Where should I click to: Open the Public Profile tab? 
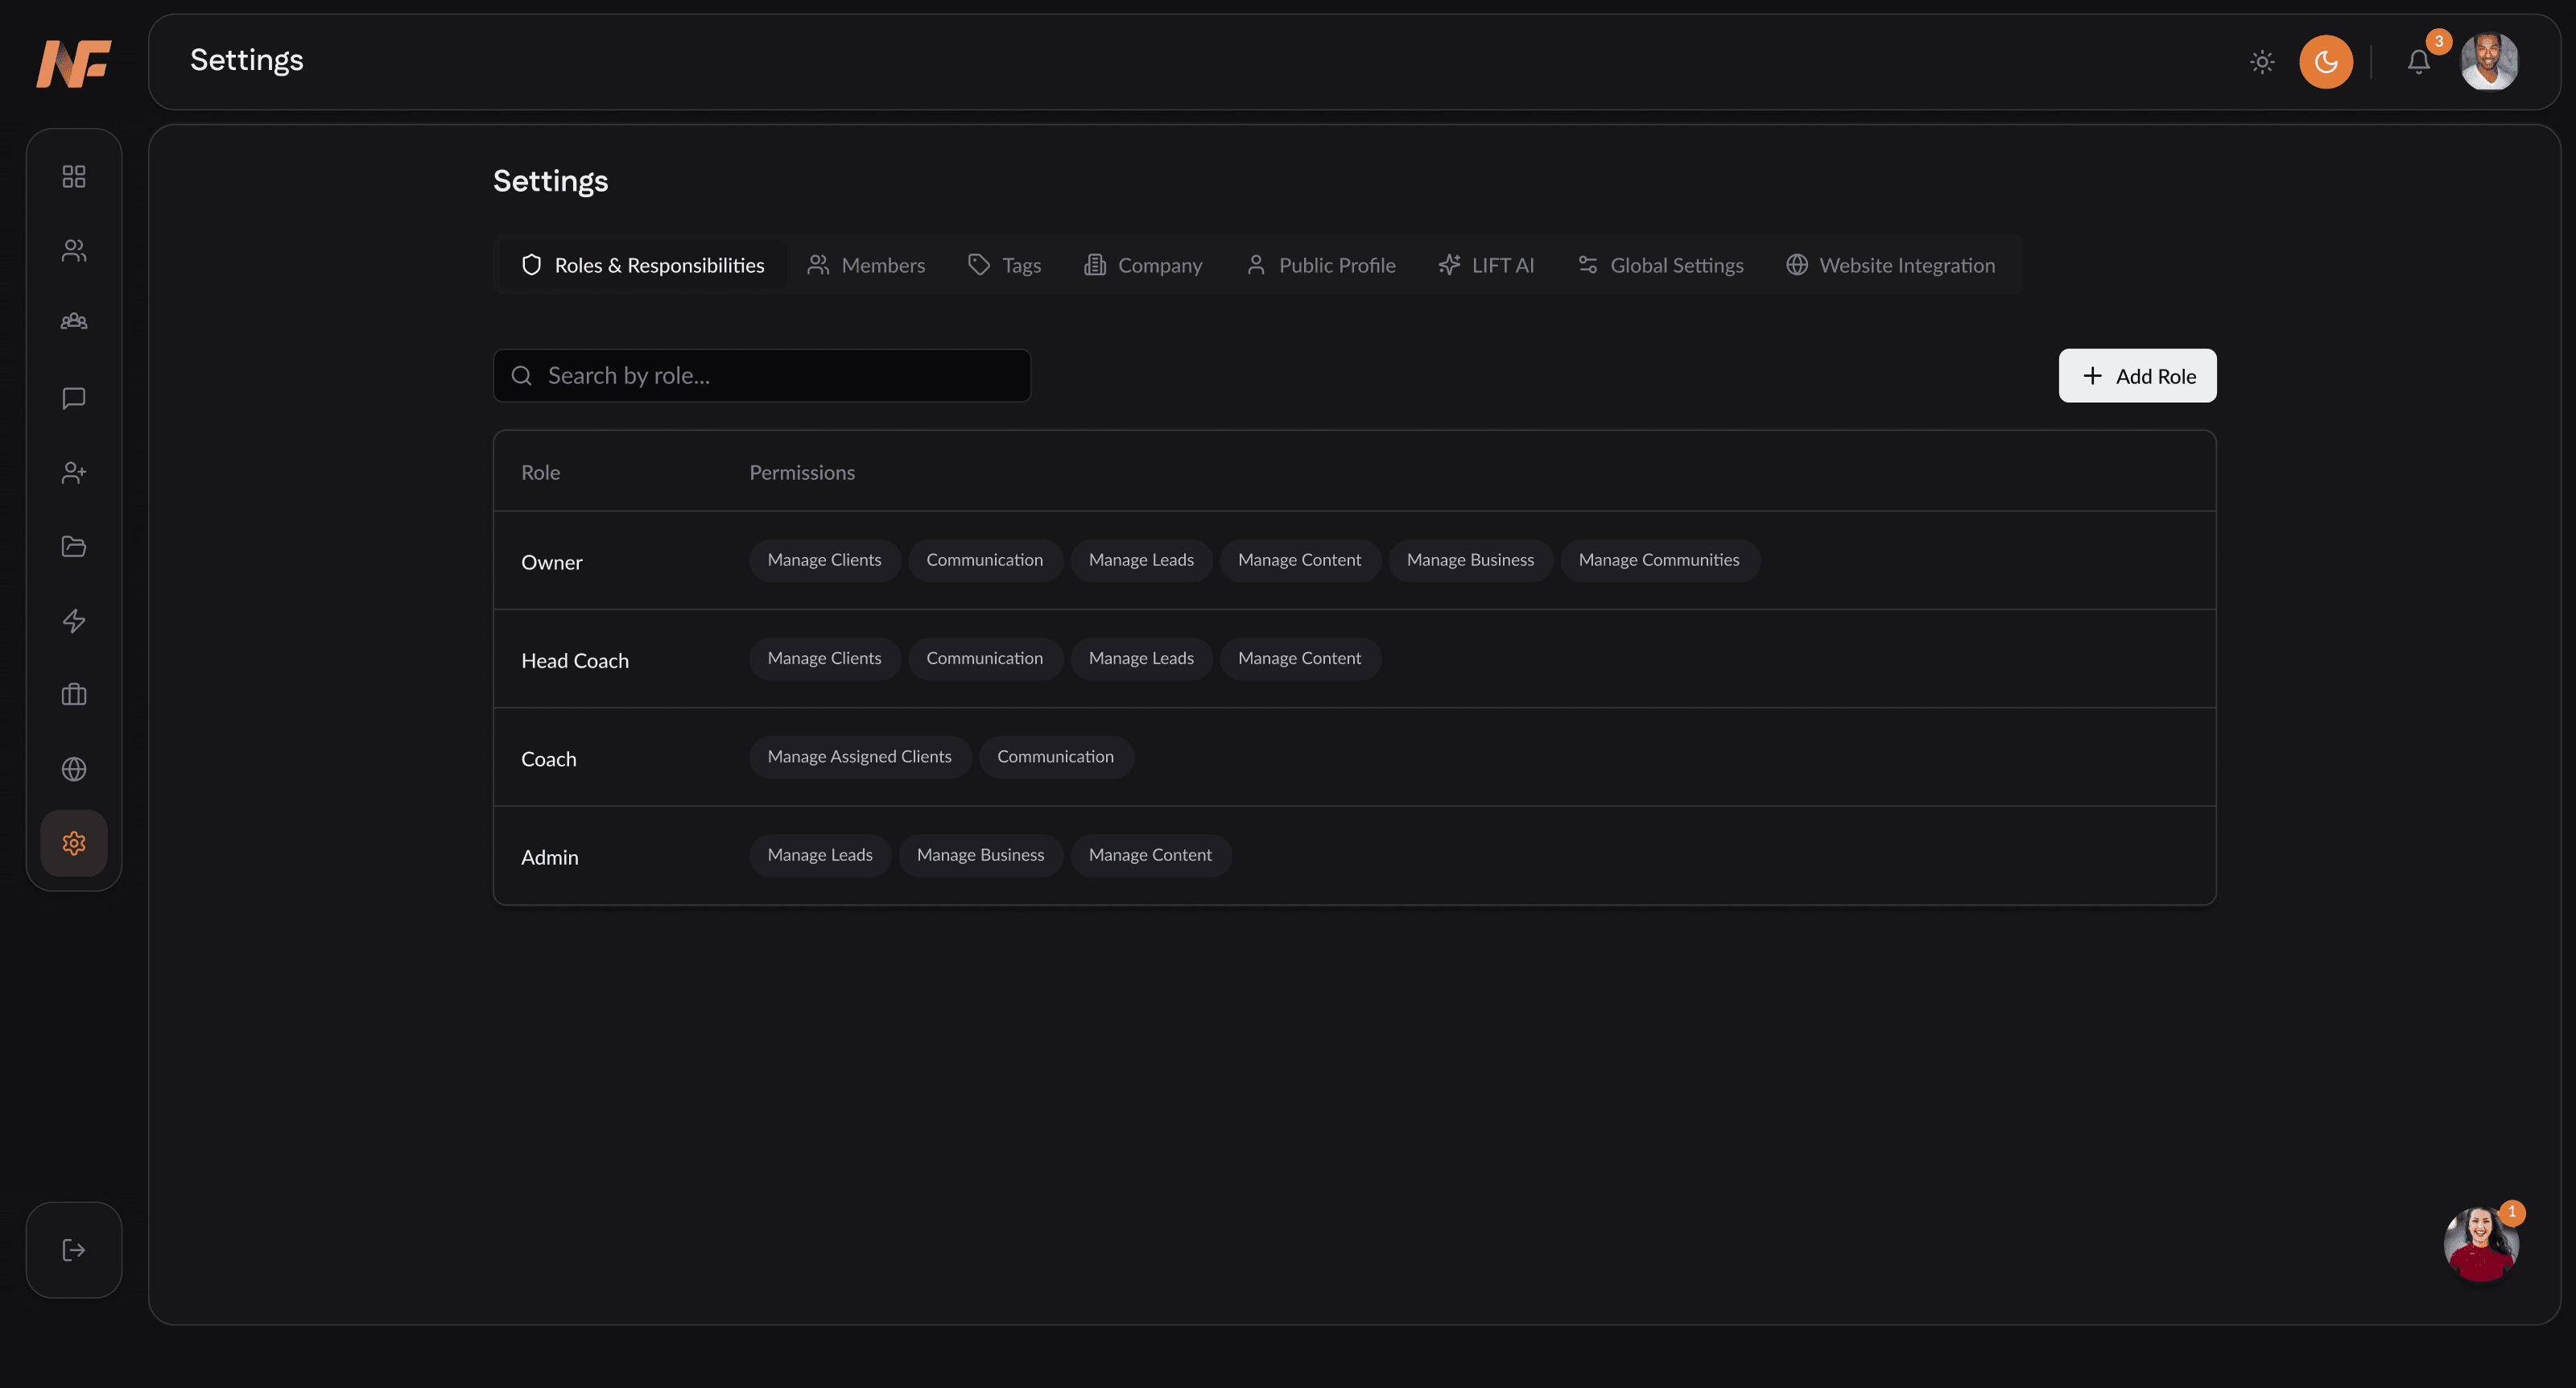coord(1320,265)
